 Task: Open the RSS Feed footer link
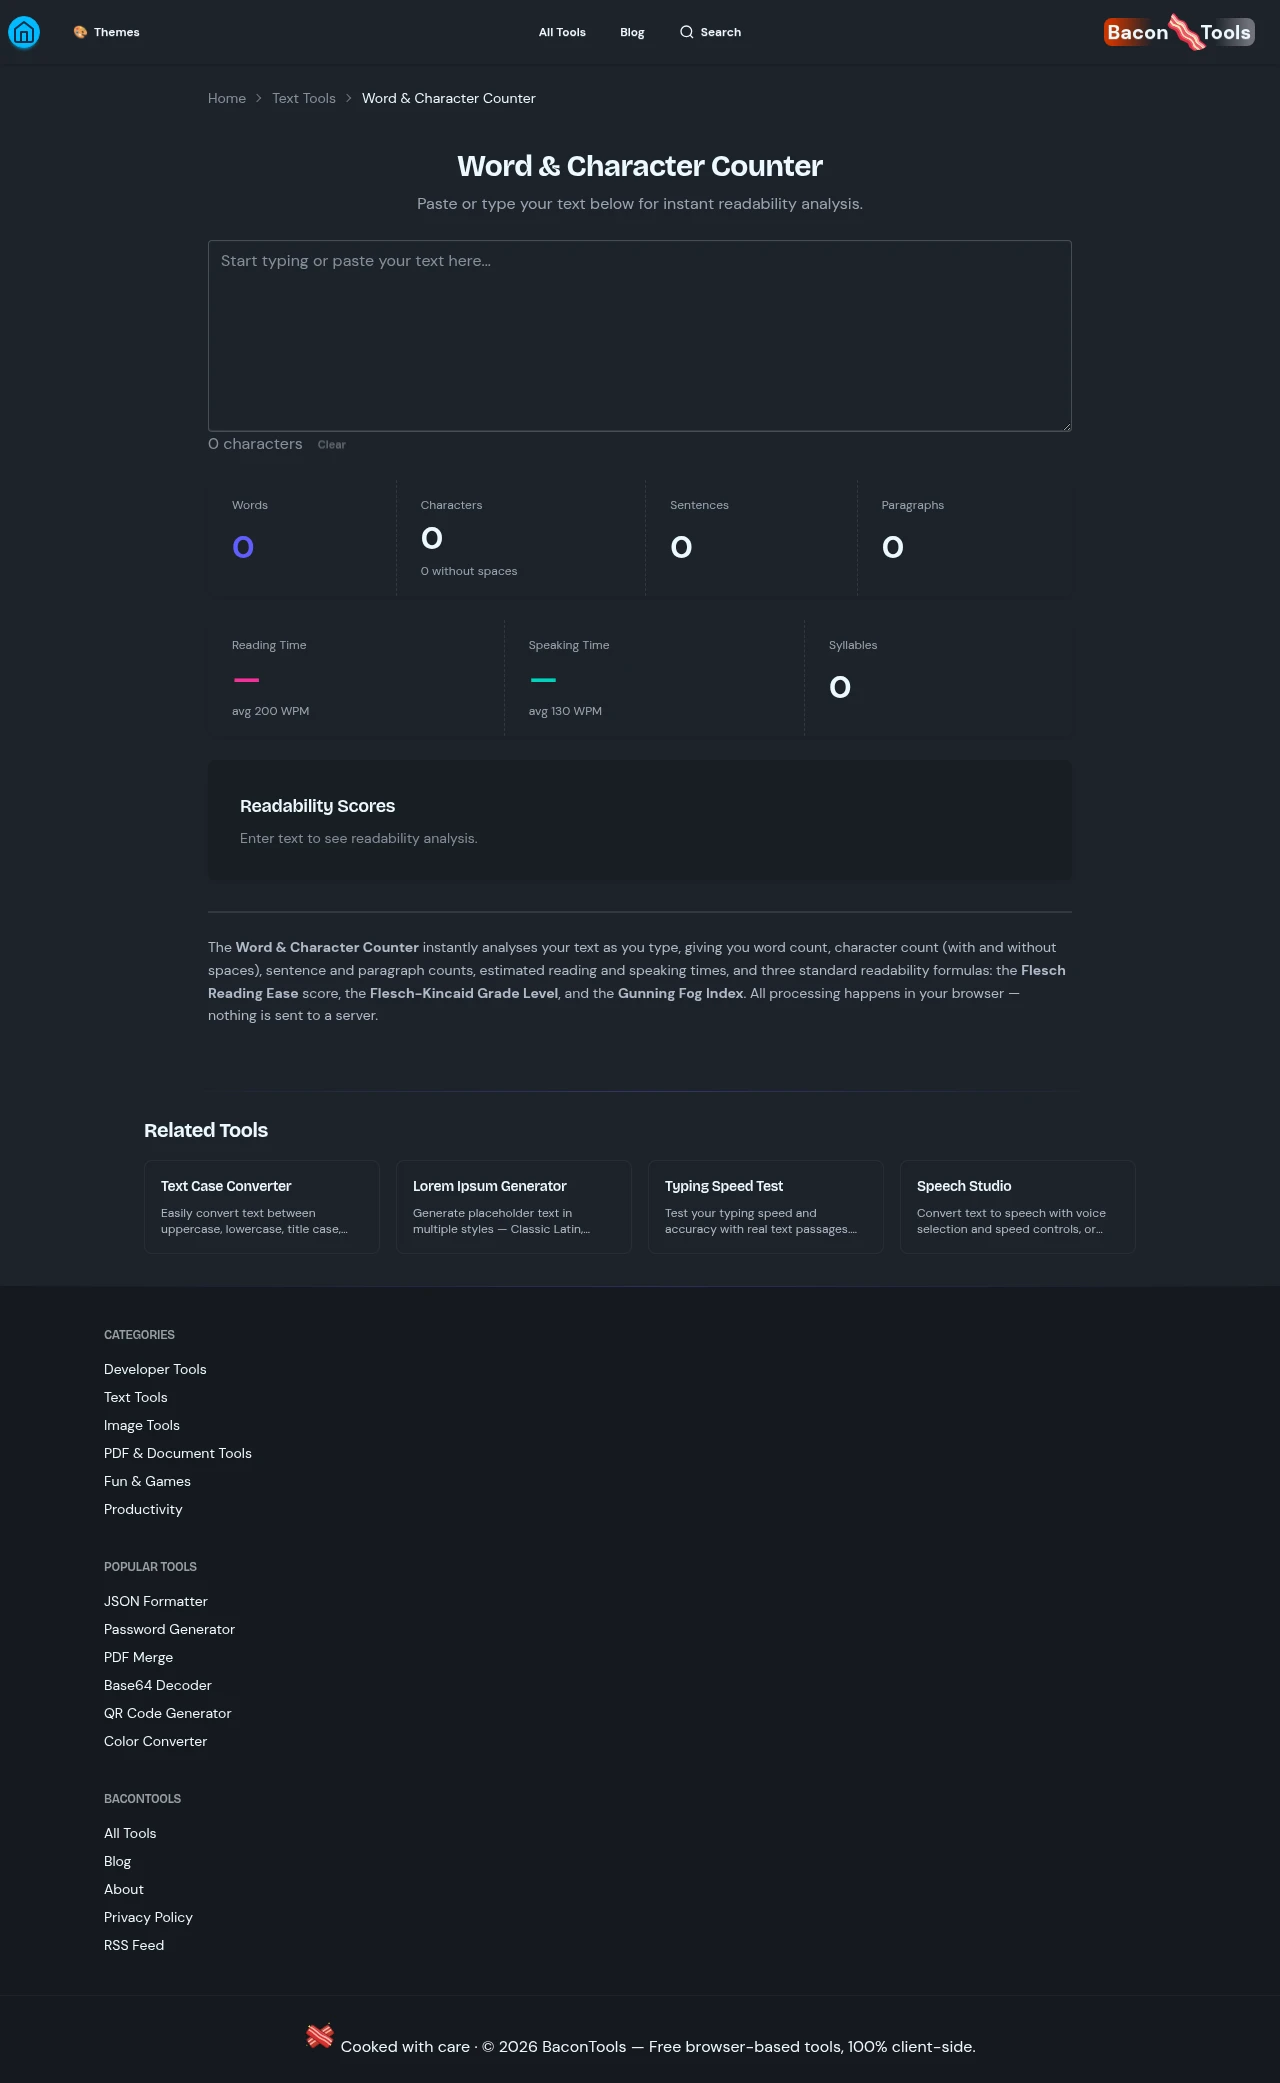(x=134, y=1946)
